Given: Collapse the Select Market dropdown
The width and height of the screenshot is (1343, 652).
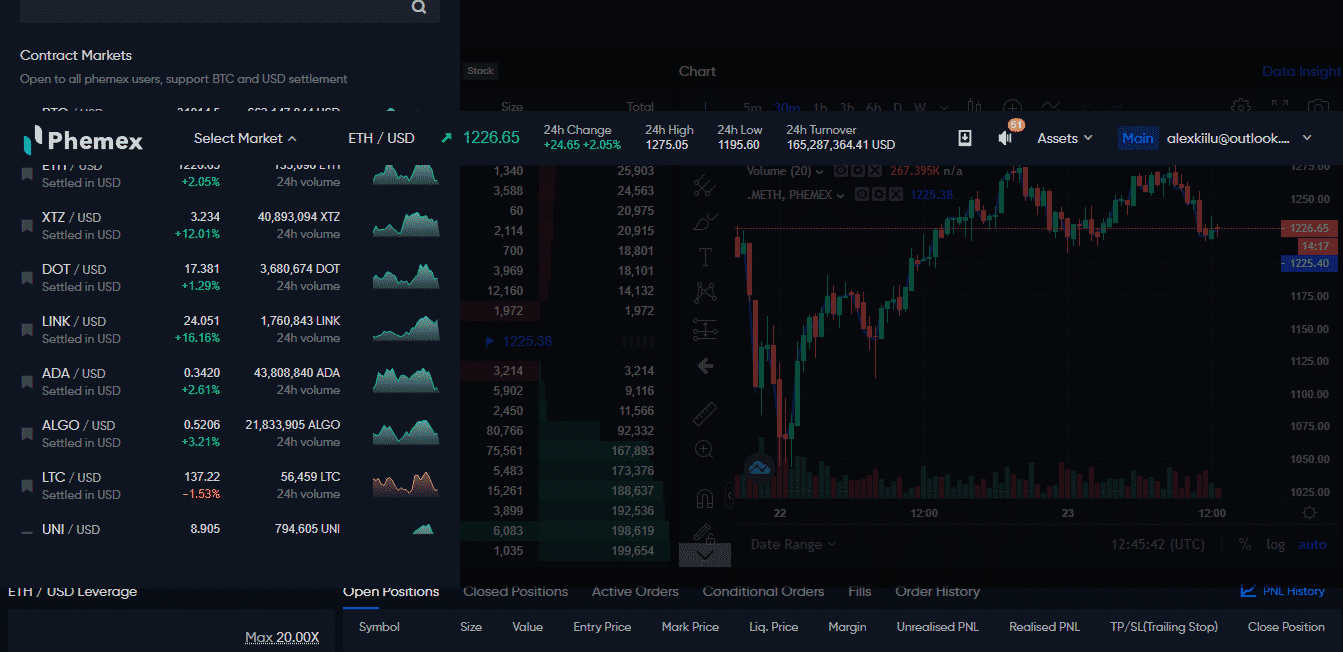Looking at the screenshot, I should (x=245, y=138).
